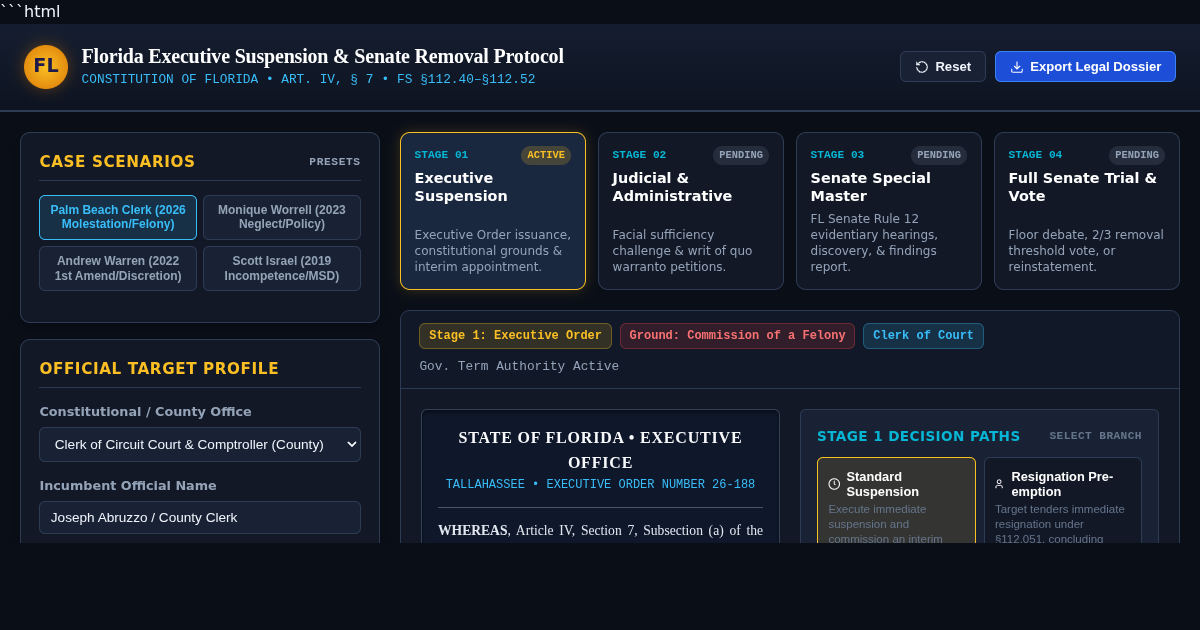
Task: Open Constitutional / County Office dropdown
Action: (x=200, y=444)
